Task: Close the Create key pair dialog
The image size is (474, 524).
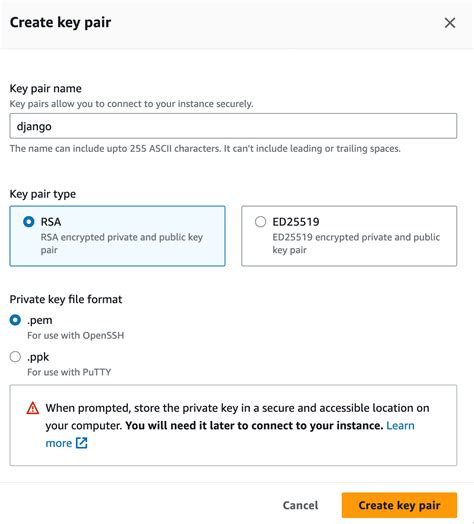Action: pyautogui.click(x=450, y=23)
